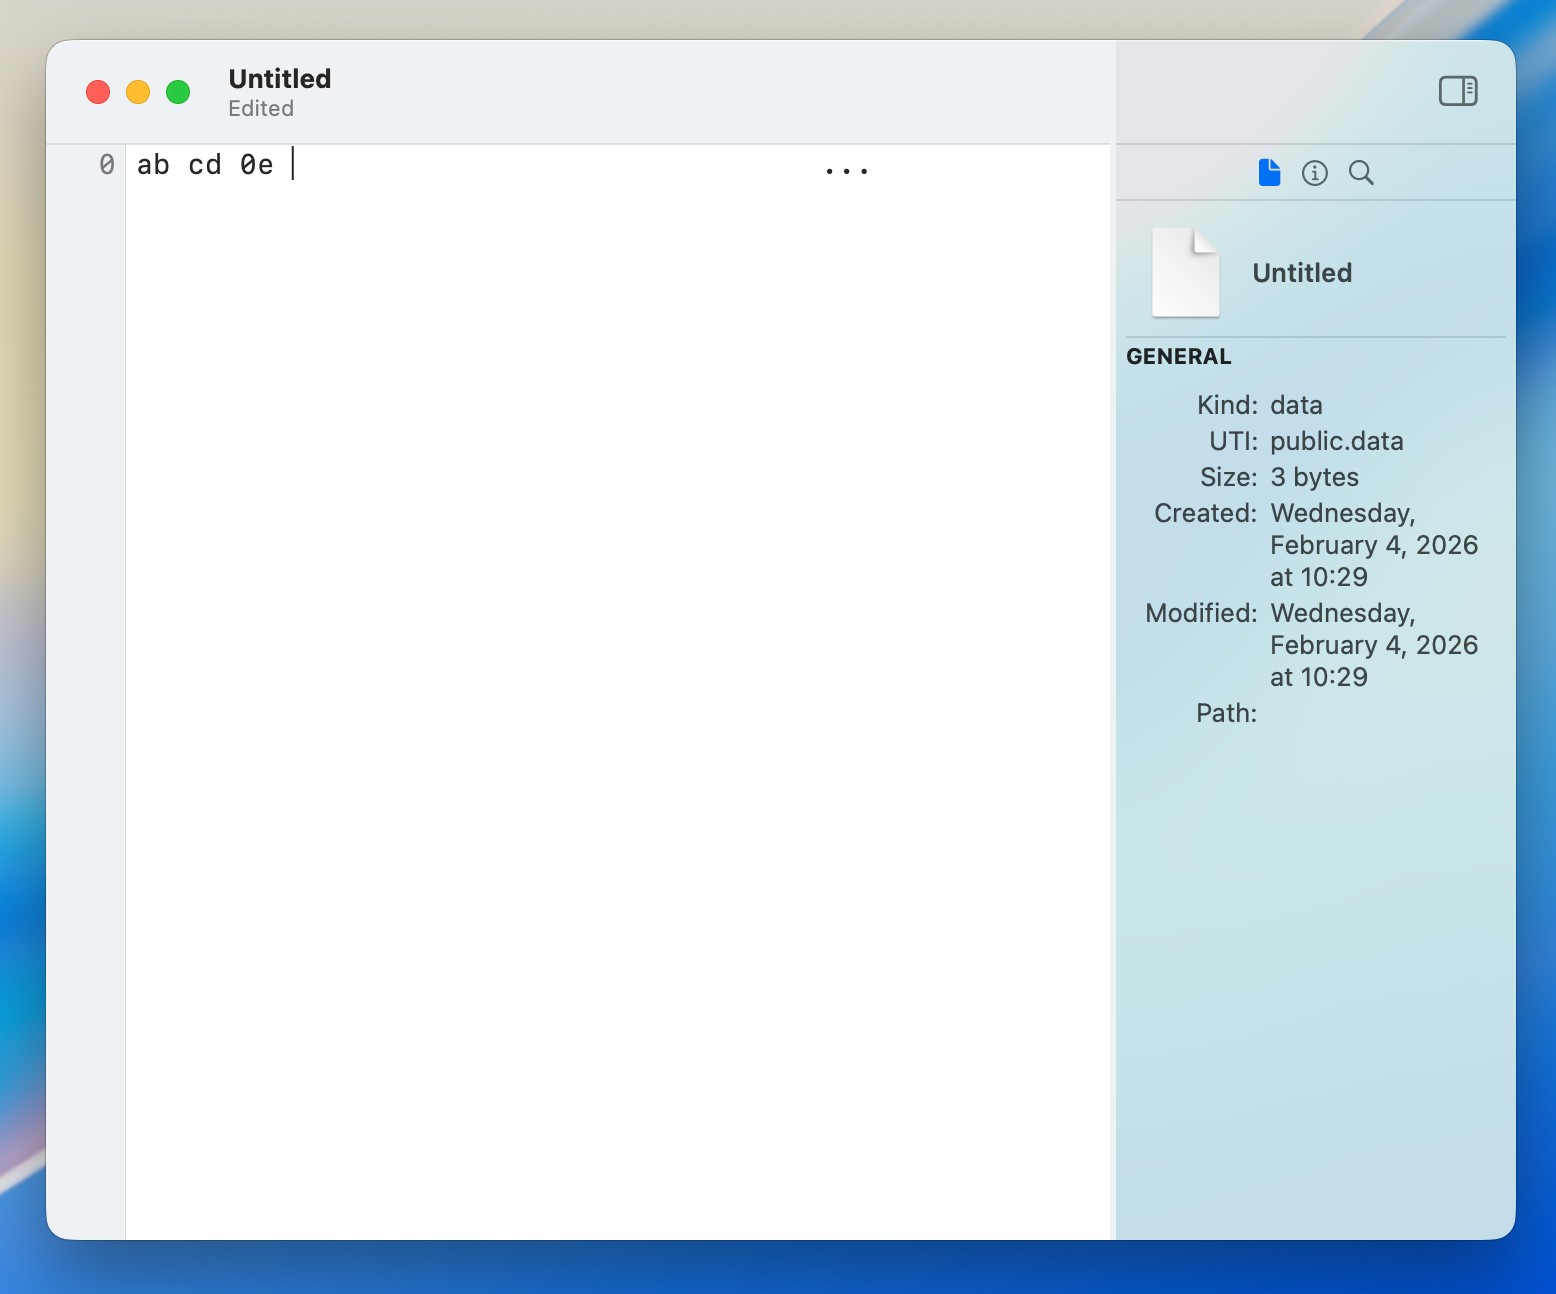
Task: Switch to the info inspector tab
Action: [x=1314, y=173]
